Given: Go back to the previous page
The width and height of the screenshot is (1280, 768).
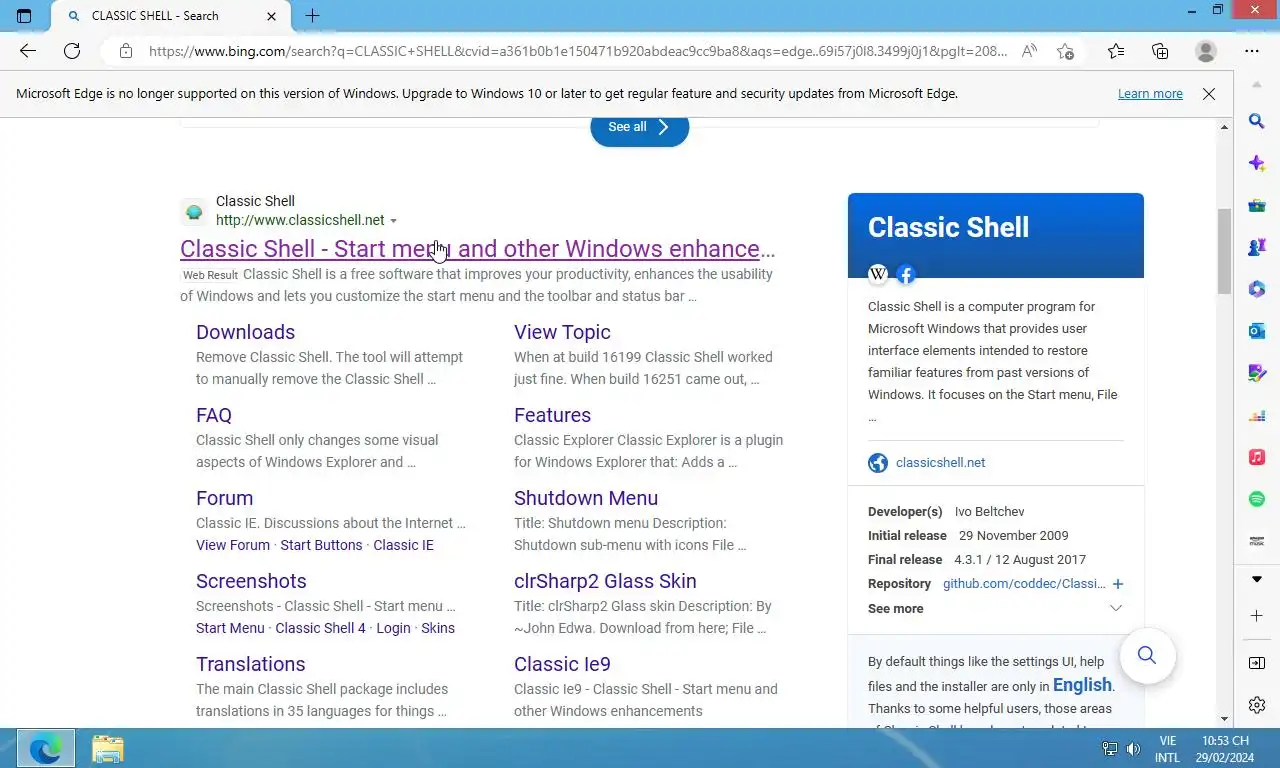Looking at the screenshot, I should tap(28, 51).
